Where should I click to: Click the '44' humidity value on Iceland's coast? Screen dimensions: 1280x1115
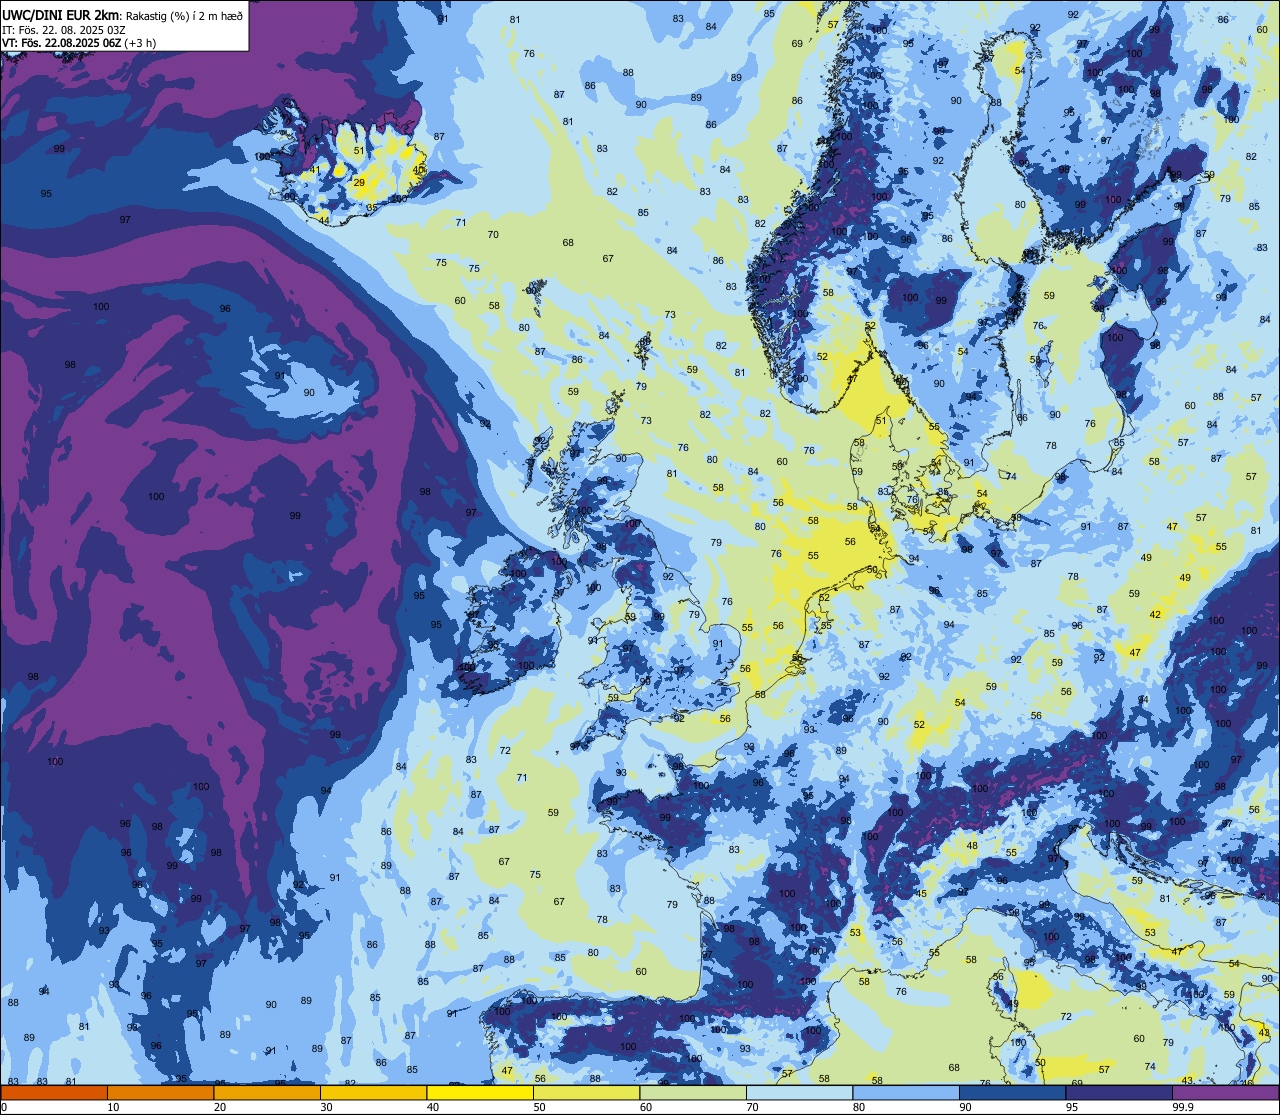pyautogui.click(x=323, y=219)
